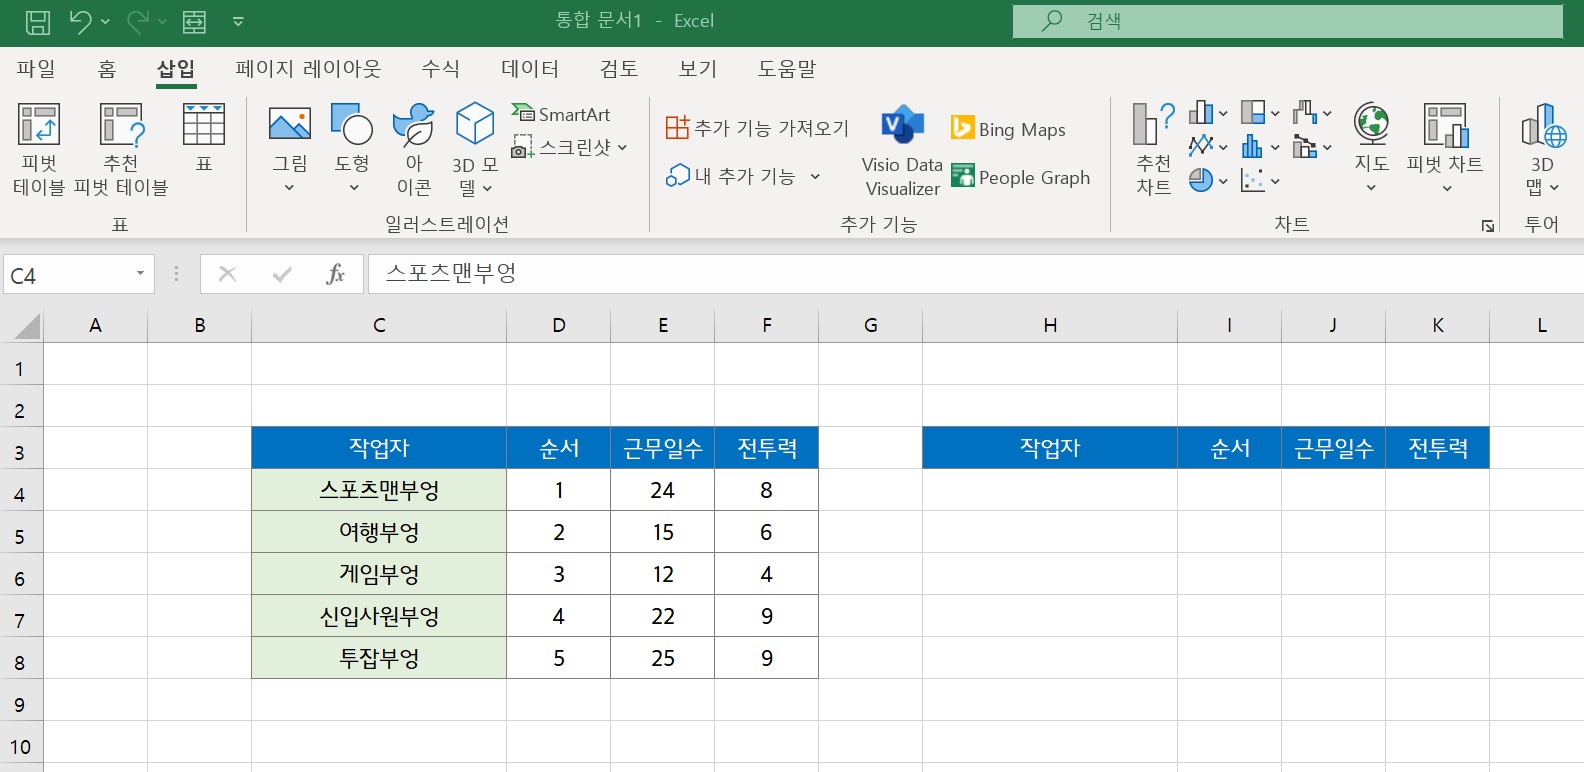The image size is (1584, 772).
Task: Insert a combo chart
Action: coord(1305,146)
